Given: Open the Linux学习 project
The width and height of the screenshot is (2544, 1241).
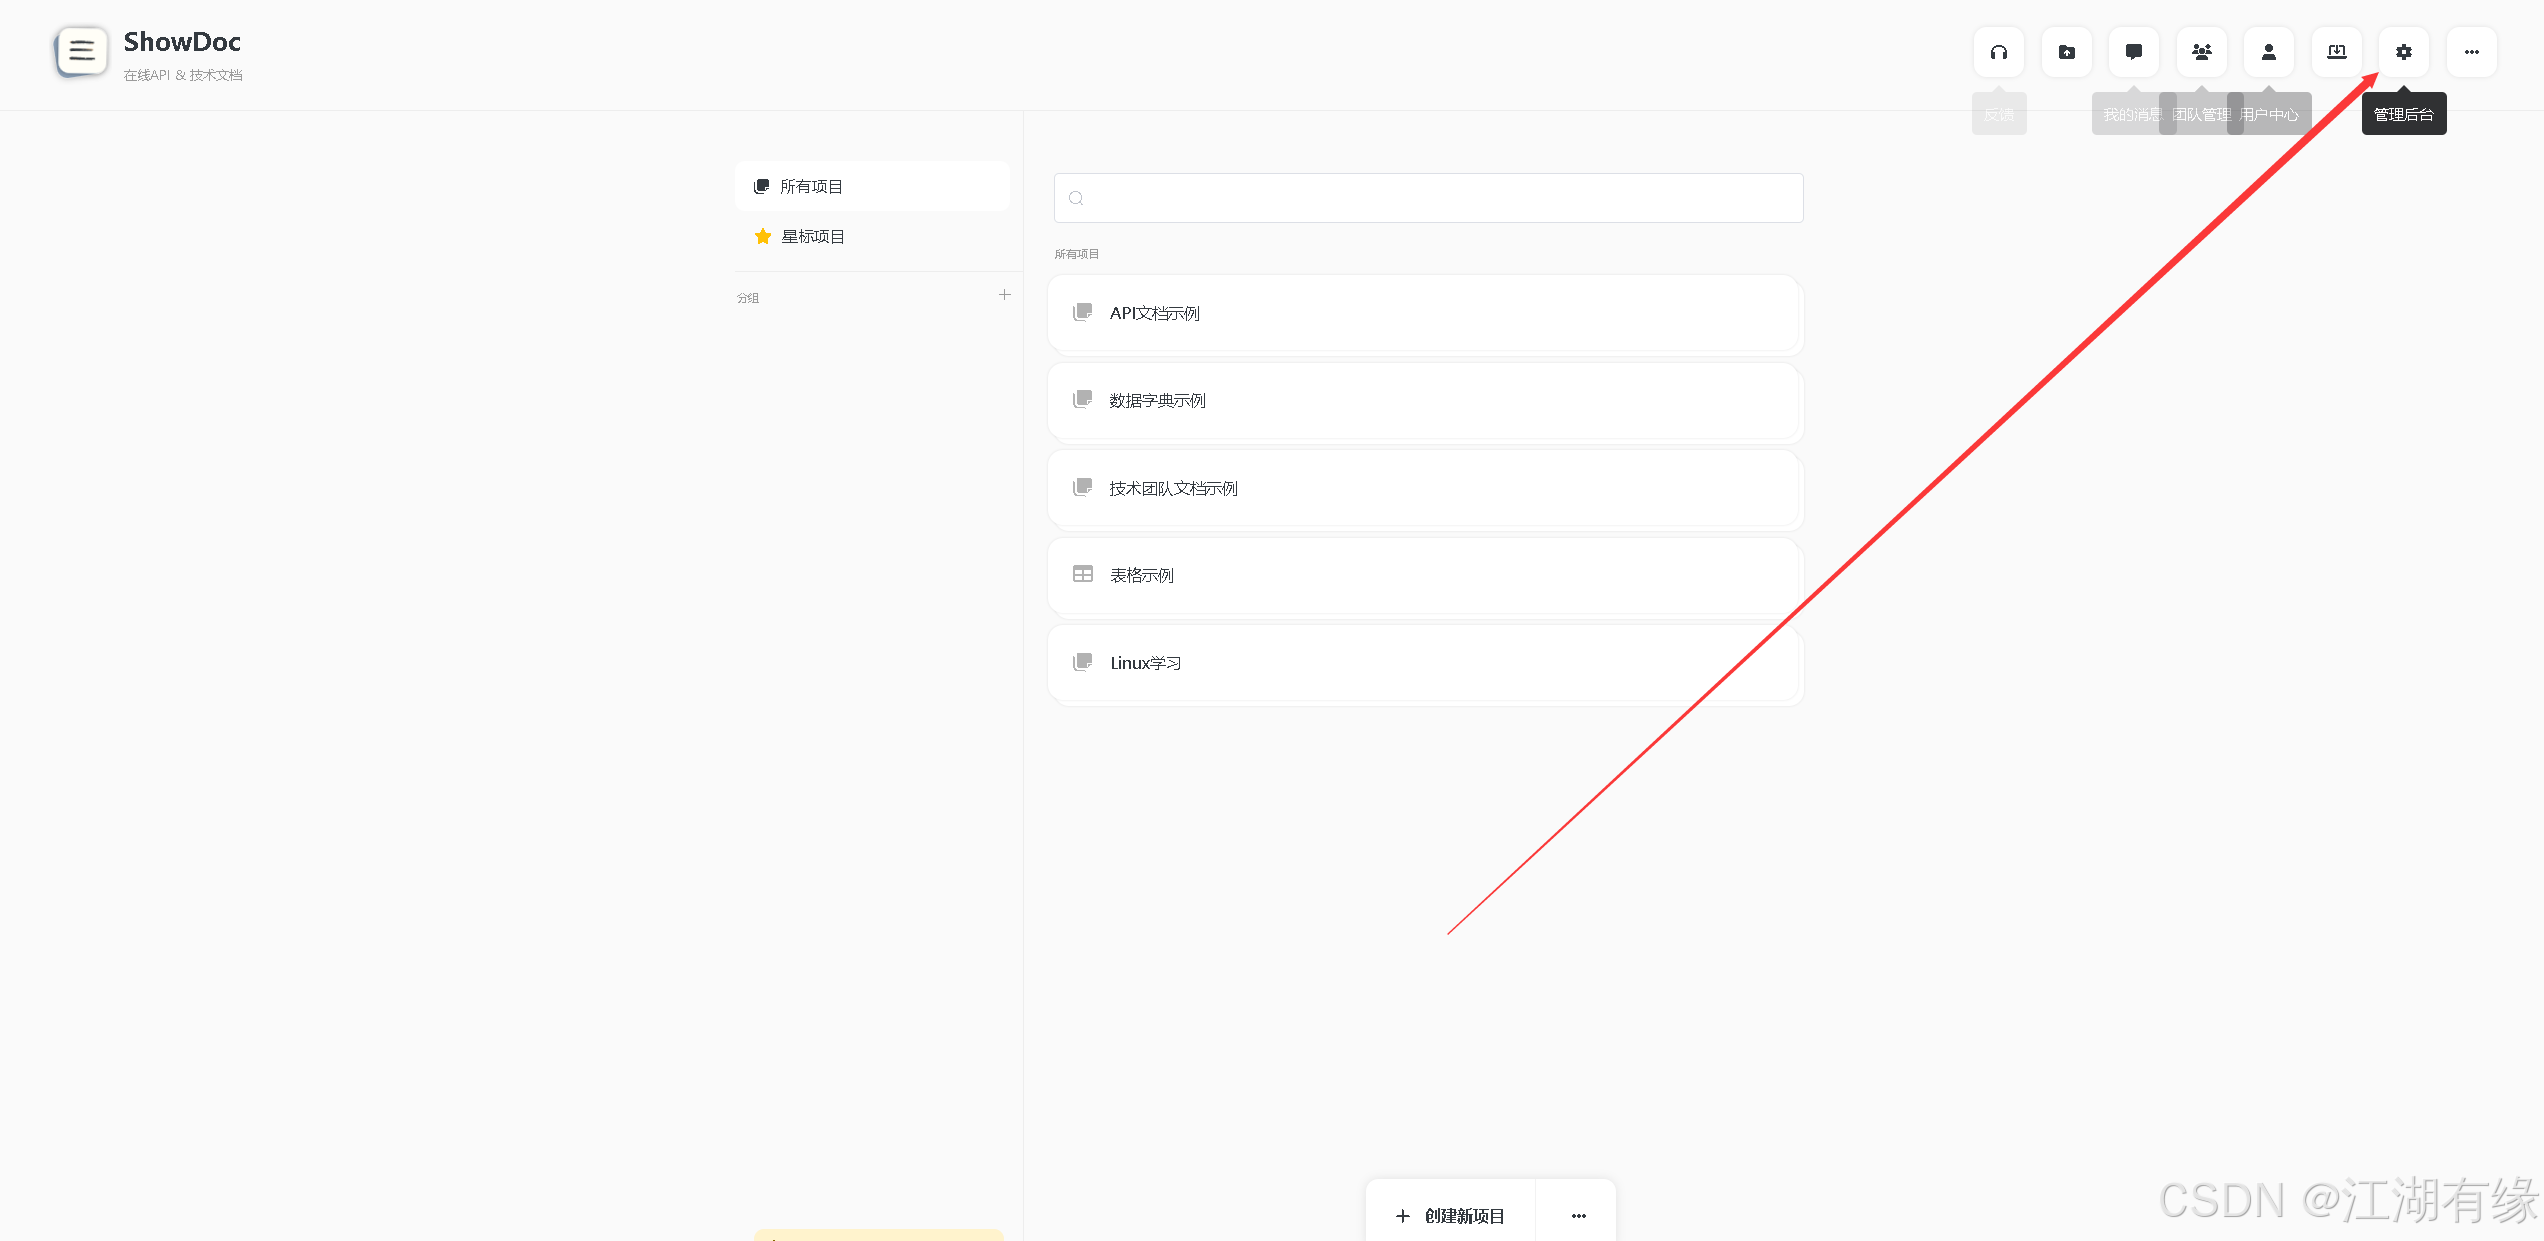Looking at the screenshot, I should [x=1424, y=663].
